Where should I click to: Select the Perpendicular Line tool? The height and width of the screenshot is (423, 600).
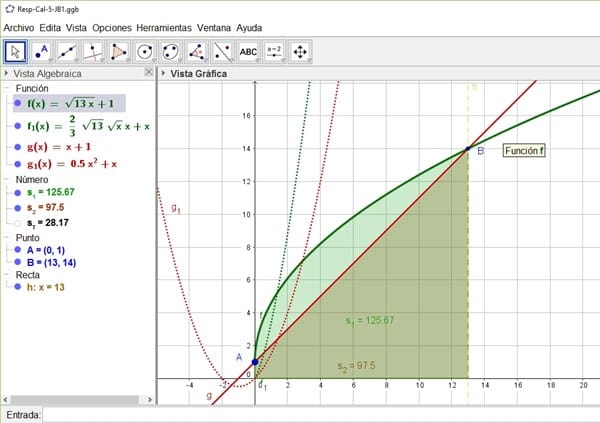[94, 50]
